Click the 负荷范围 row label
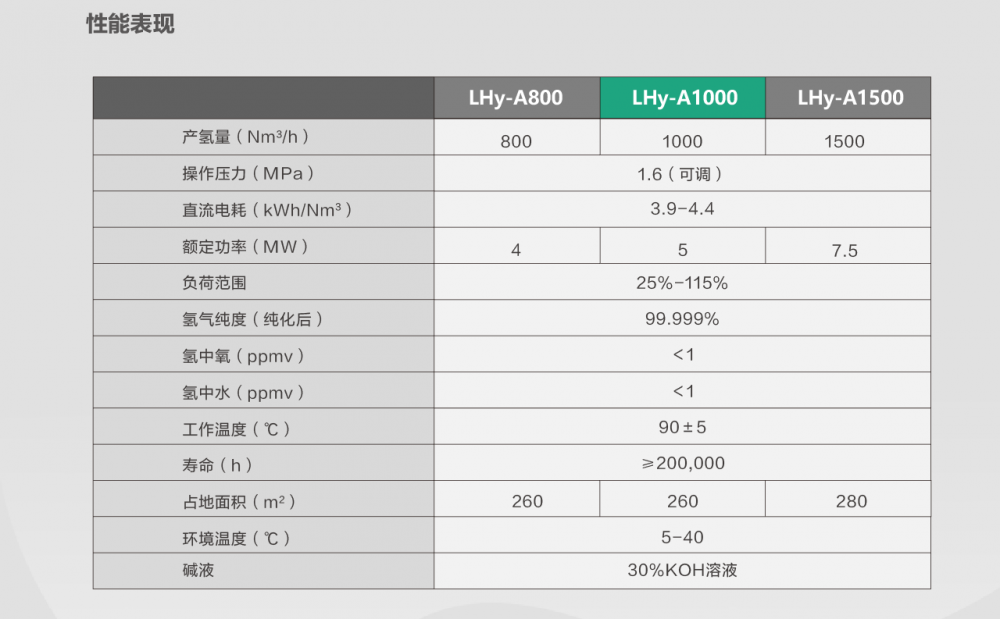 (214, 283)
